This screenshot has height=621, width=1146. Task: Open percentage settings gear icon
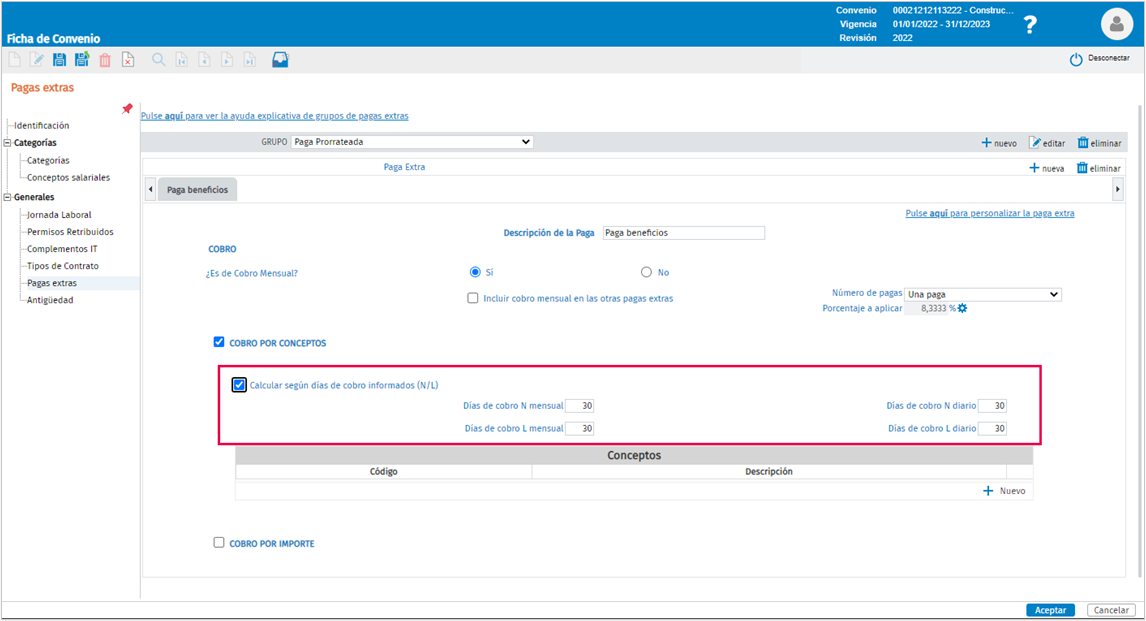963,308
